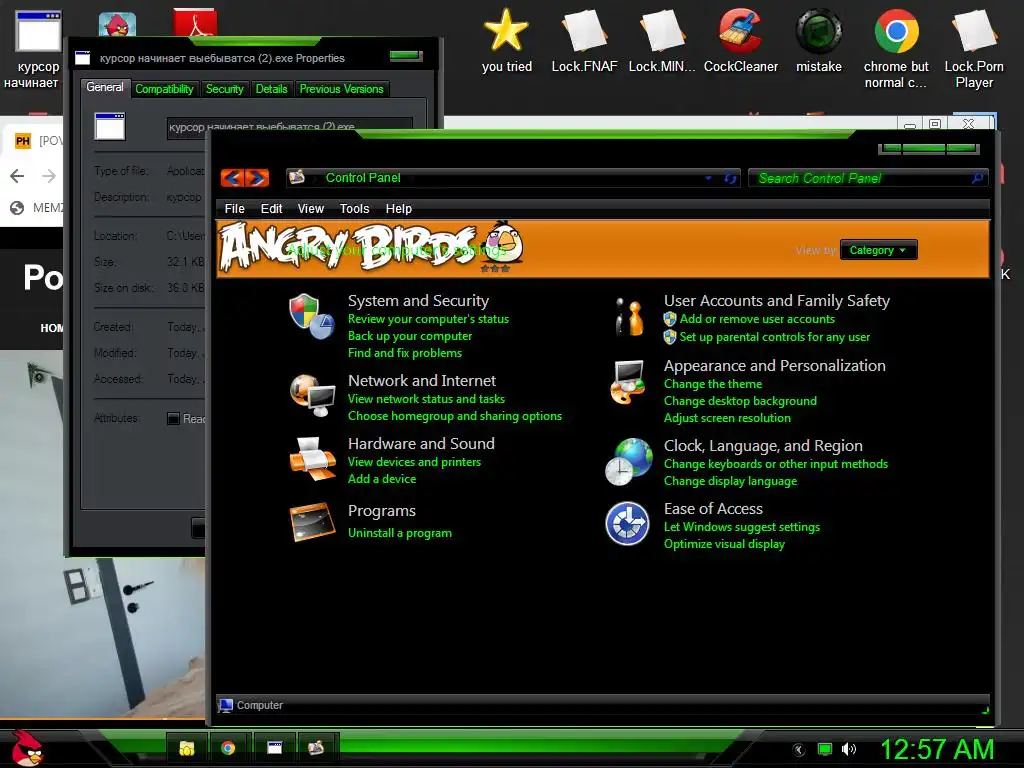The width and height of the screenshot is (1024, 768).
Task: Click 'Change display language' link
Action: click(730, 481)
